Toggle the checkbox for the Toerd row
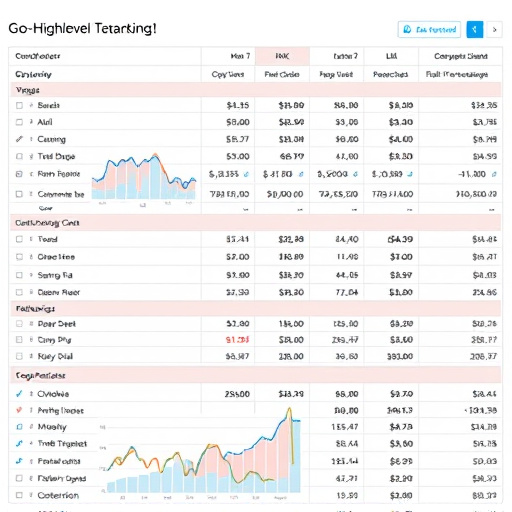 point(19,239)
